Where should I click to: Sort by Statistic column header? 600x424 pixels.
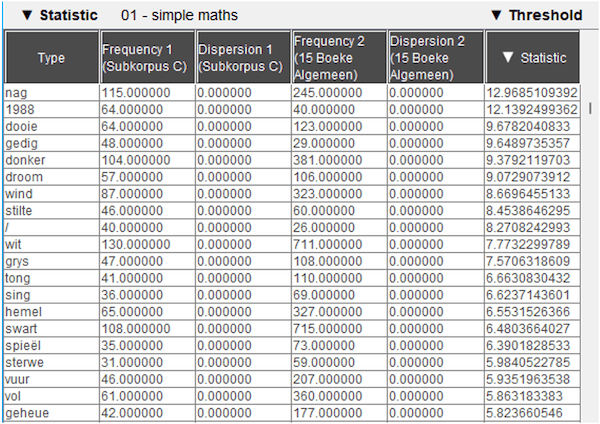point(532,58)
